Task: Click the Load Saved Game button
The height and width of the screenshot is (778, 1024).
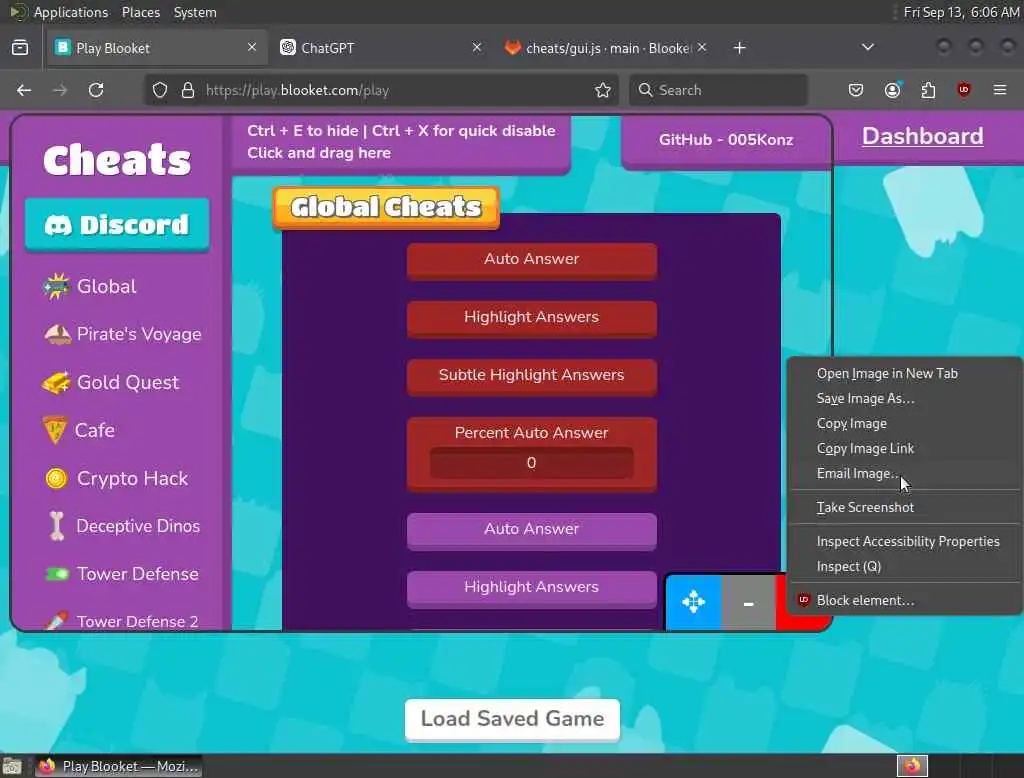Action: click(x=513, y=719)
